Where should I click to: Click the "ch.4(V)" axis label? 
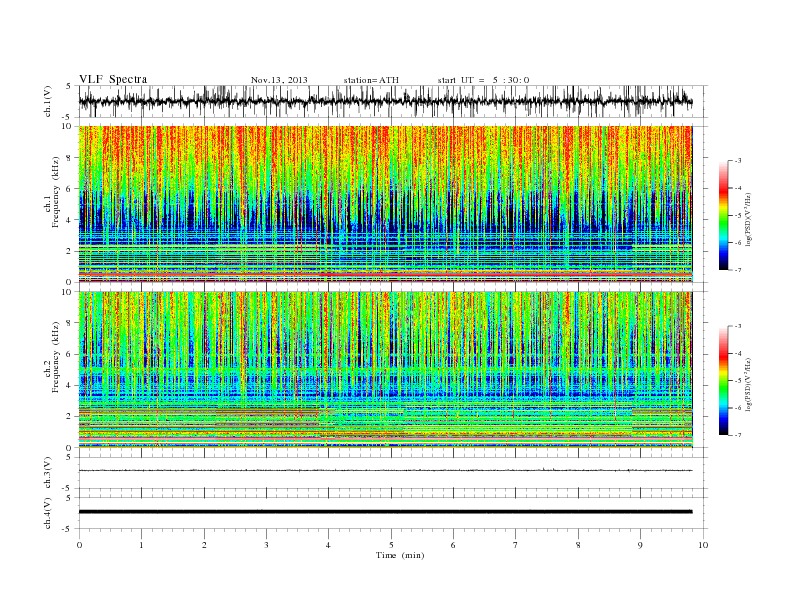tap(48, 513)
